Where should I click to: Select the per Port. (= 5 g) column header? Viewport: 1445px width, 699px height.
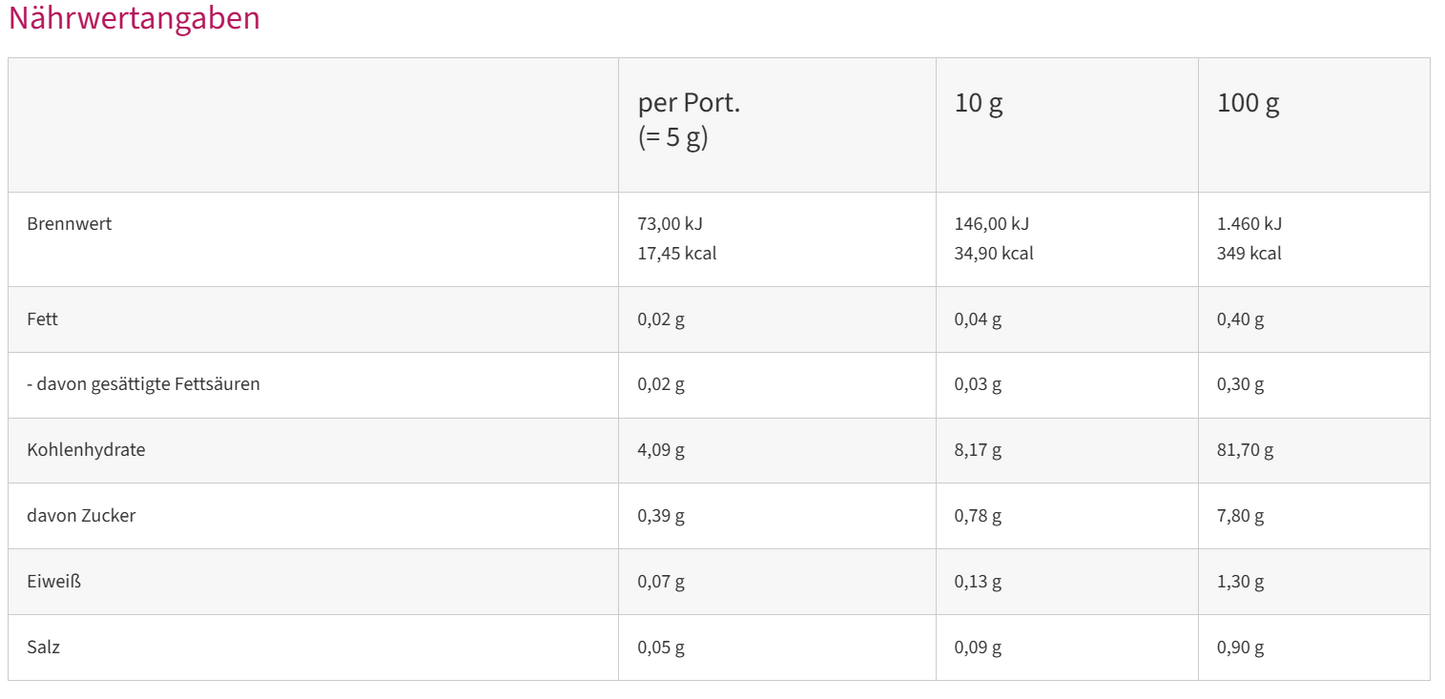[x=689, y=119]
